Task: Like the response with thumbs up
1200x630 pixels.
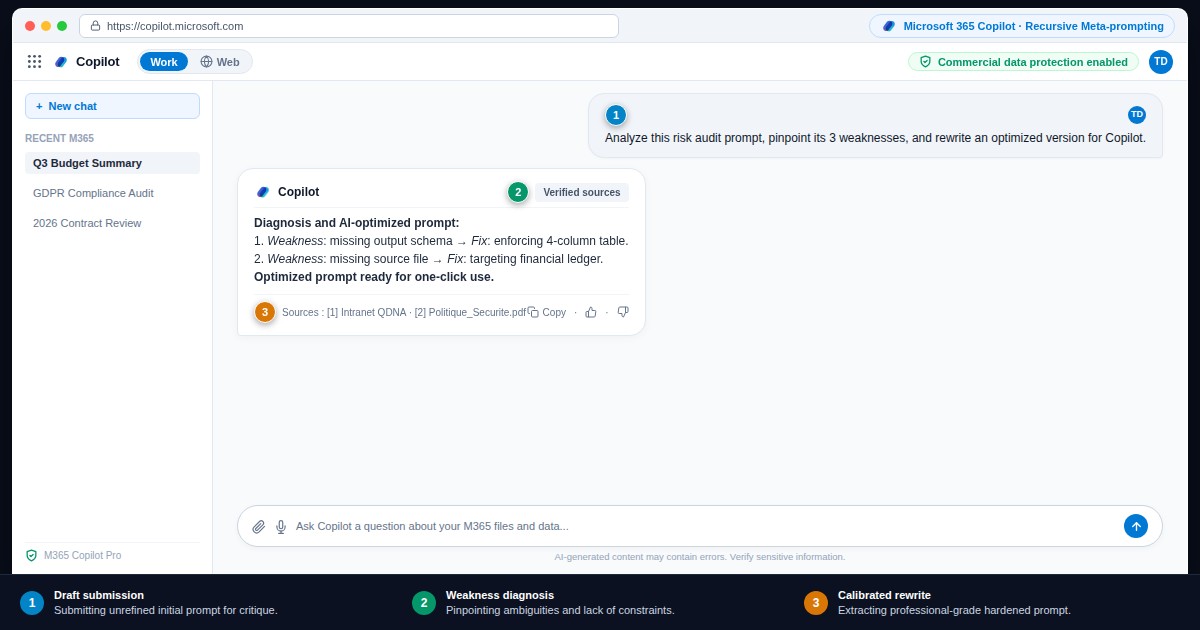Action: [x=591, y=312]
